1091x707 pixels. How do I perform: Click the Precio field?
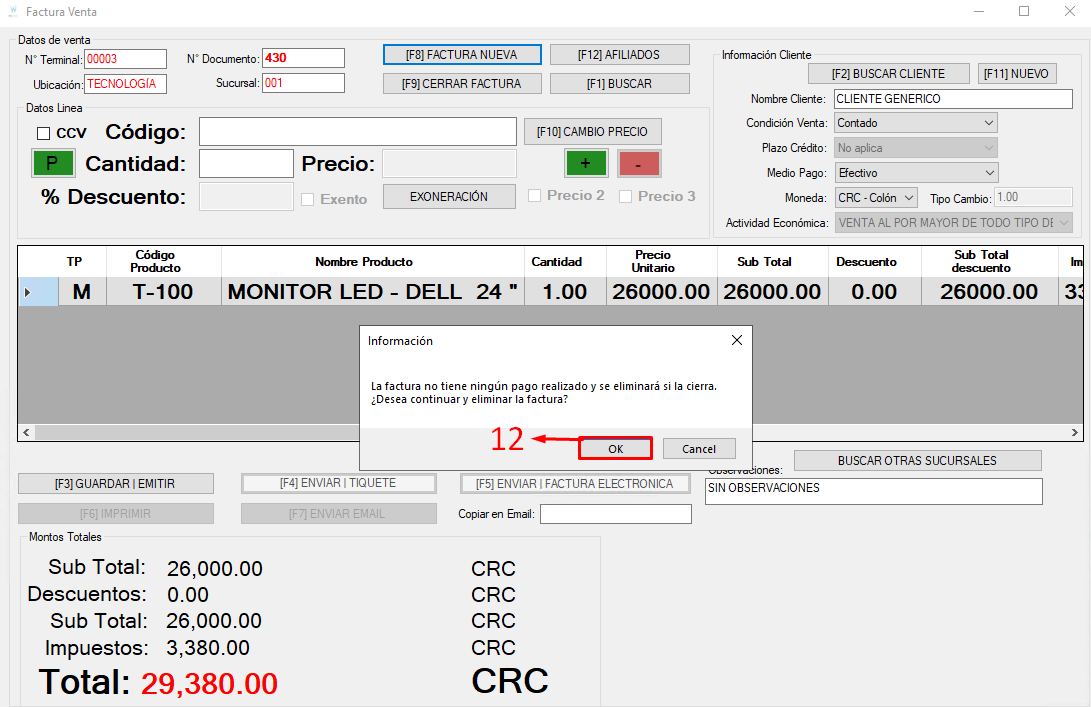449,164
